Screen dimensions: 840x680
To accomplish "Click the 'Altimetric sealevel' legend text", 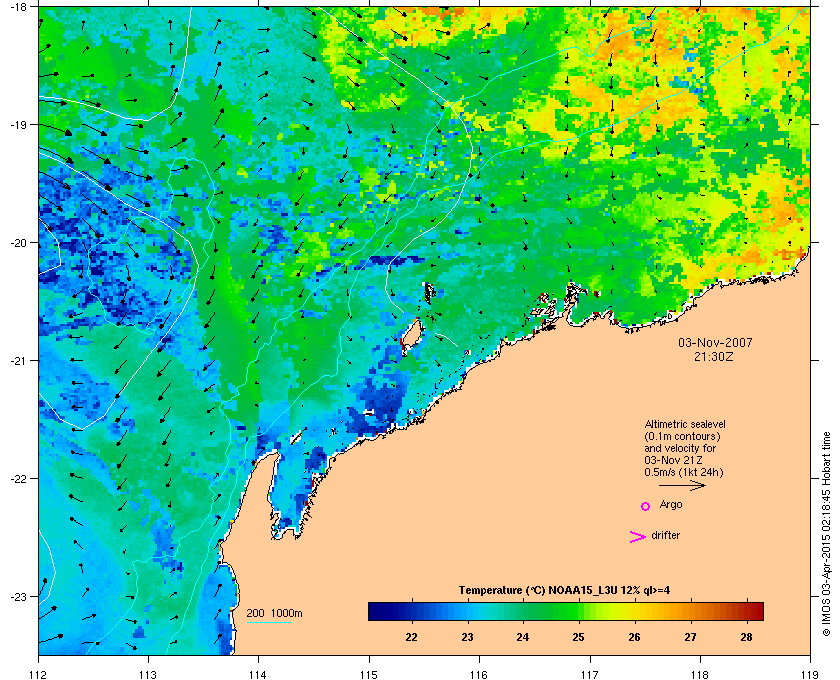I will point(685,424).
